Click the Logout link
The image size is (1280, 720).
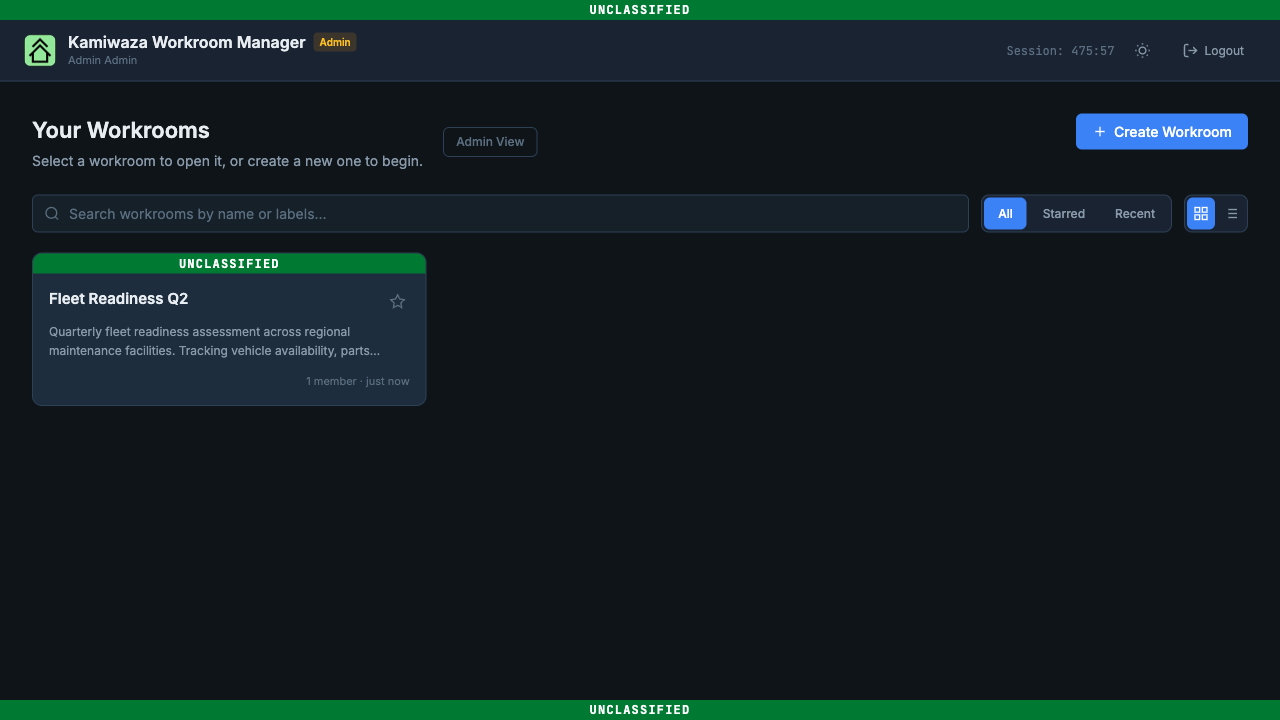point(1214,50)
